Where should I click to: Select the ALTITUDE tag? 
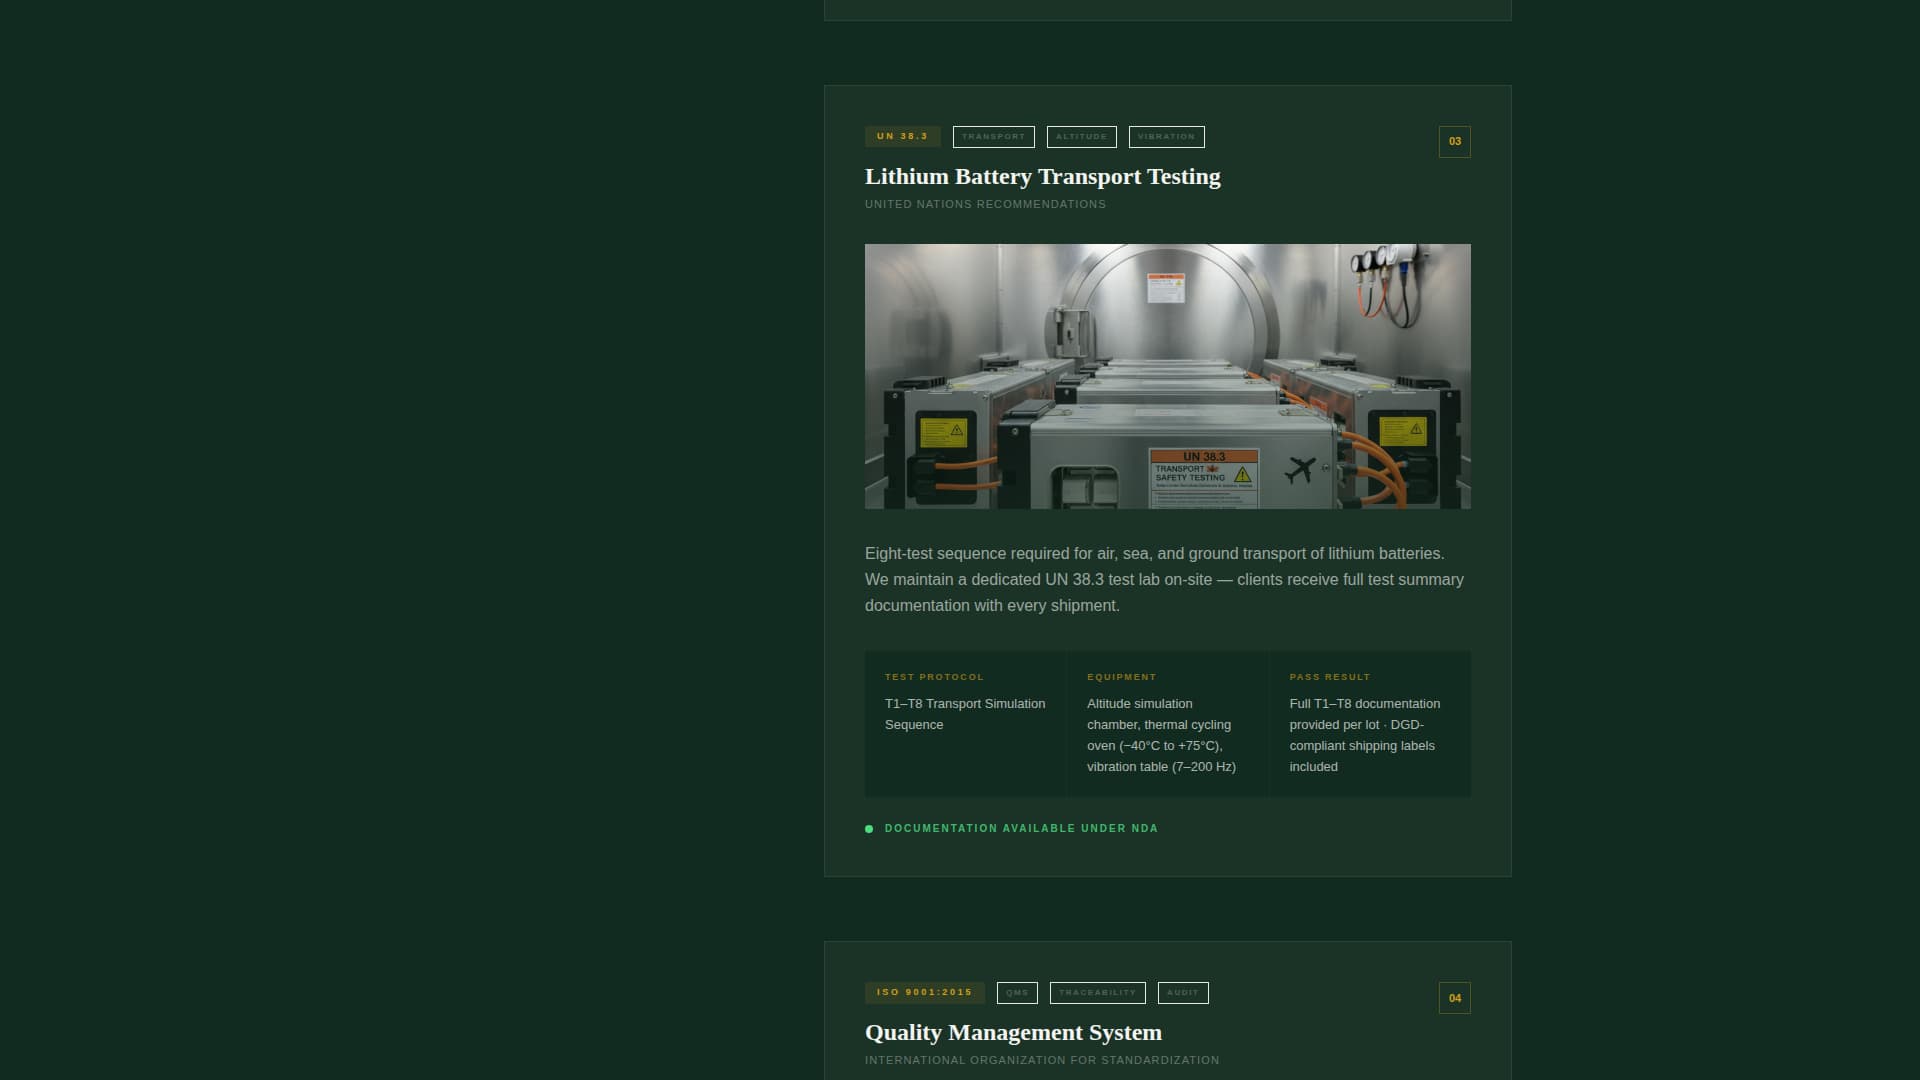point(1081,137)
